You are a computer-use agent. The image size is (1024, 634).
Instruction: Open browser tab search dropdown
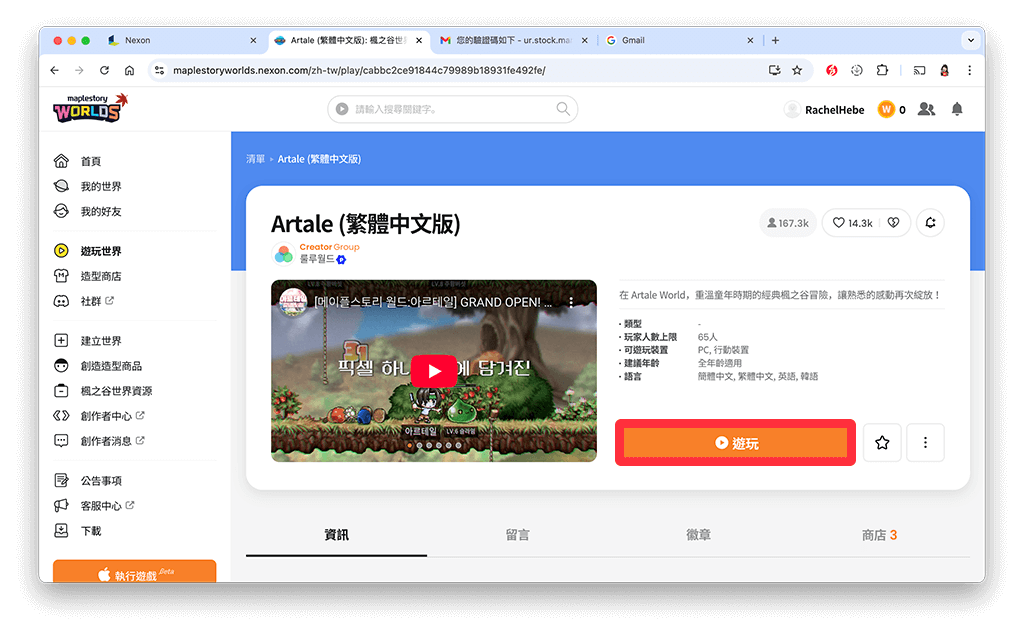tap(970, 40)
